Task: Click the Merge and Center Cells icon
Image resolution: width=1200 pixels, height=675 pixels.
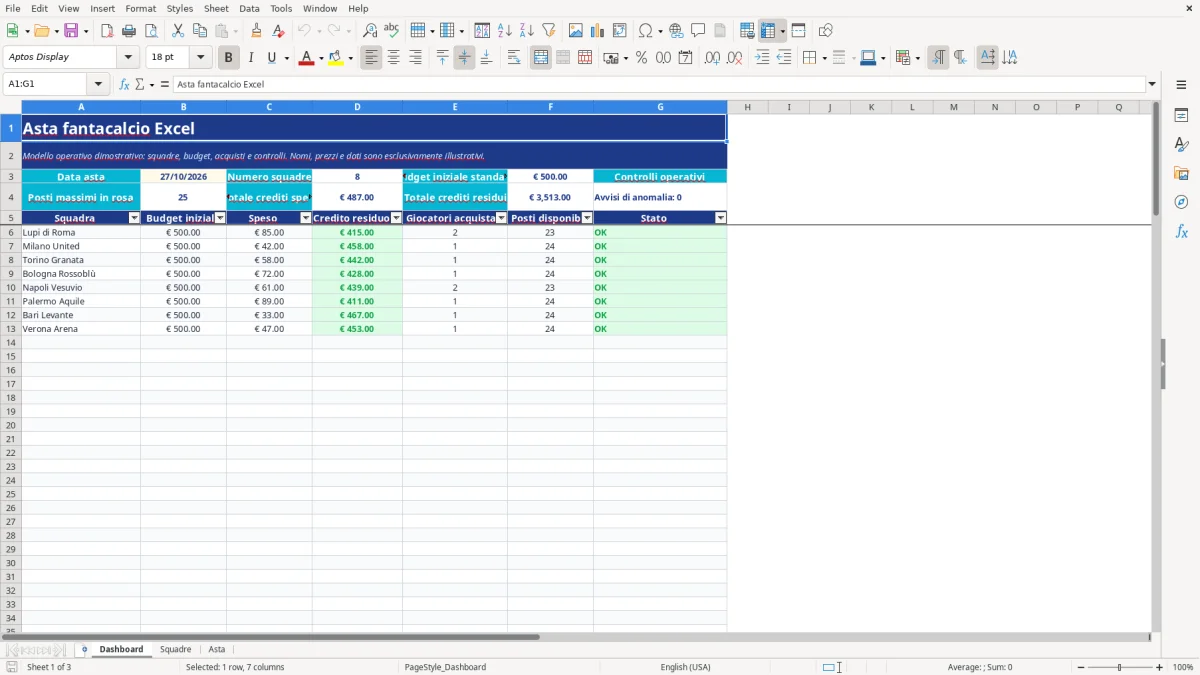Action: point(541,58)
